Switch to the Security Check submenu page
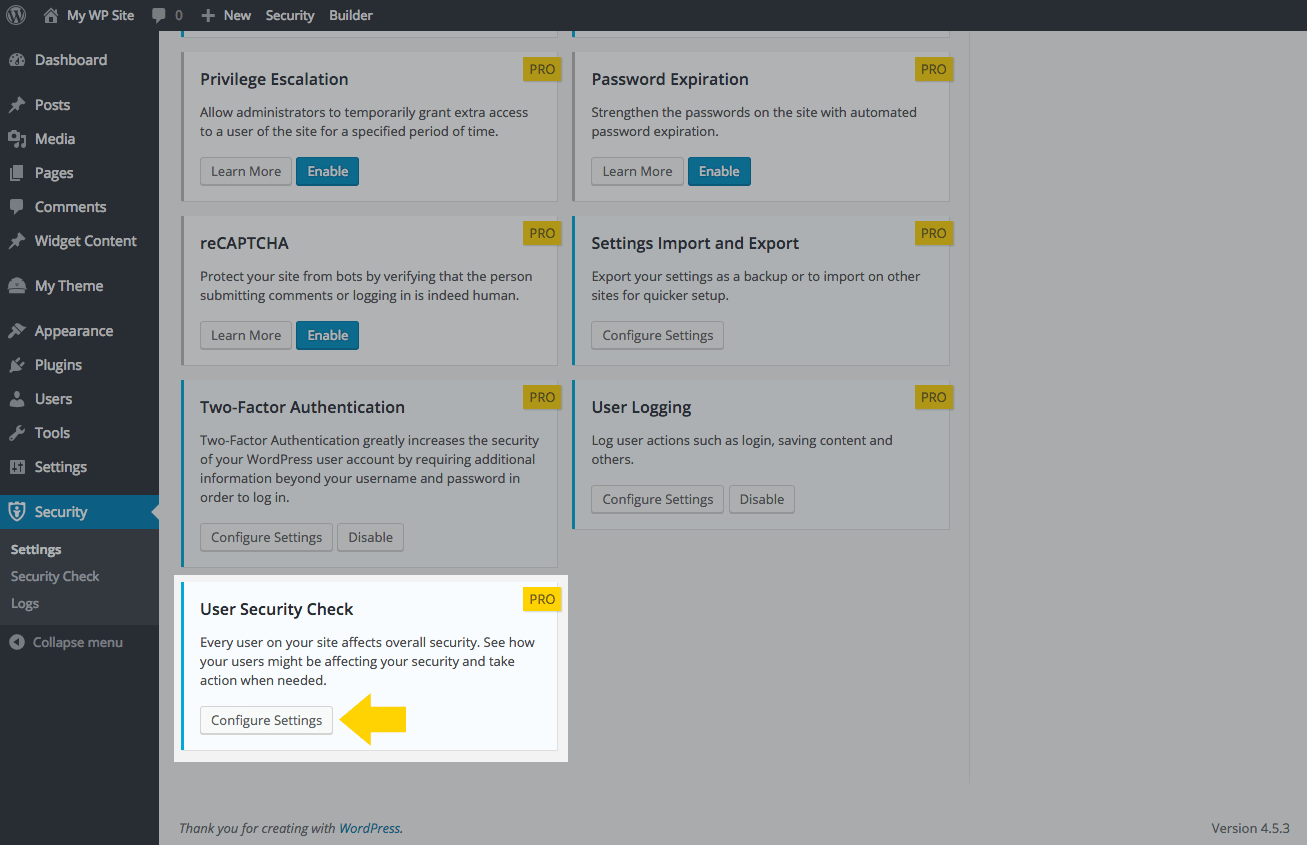This screenshot has height=845, width=1307. click(x=55, y=576)
